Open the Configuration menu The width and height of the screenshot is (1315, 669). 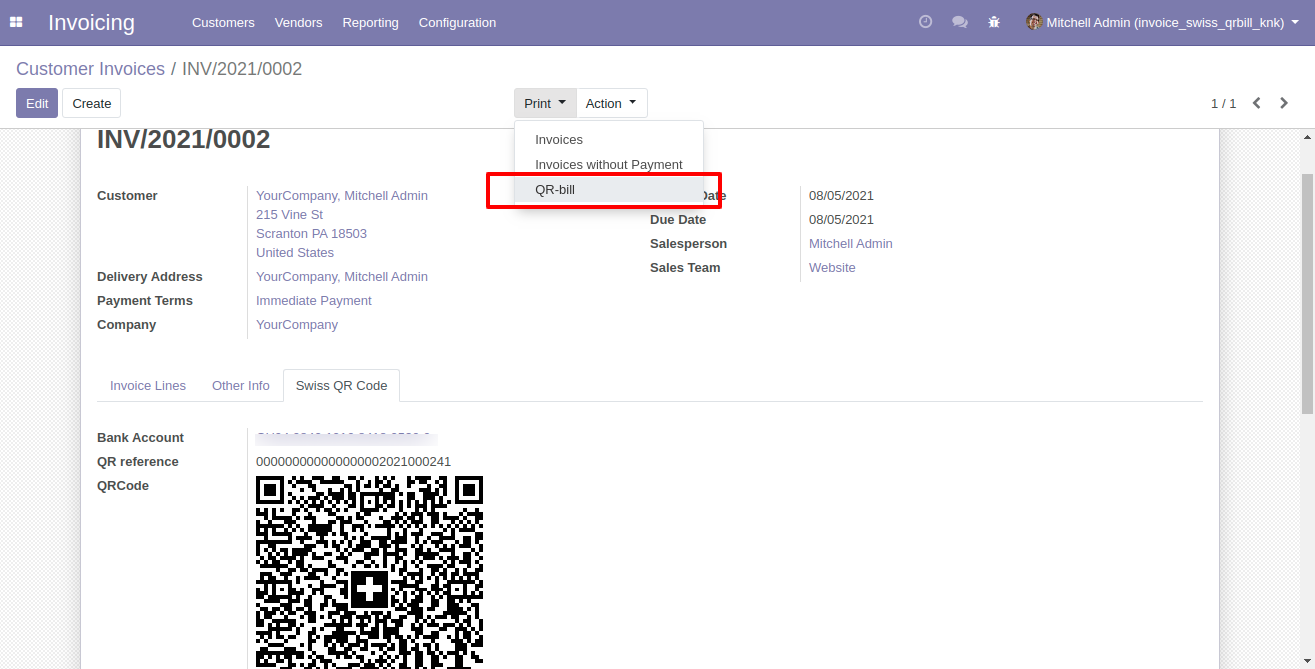point(457,22)
